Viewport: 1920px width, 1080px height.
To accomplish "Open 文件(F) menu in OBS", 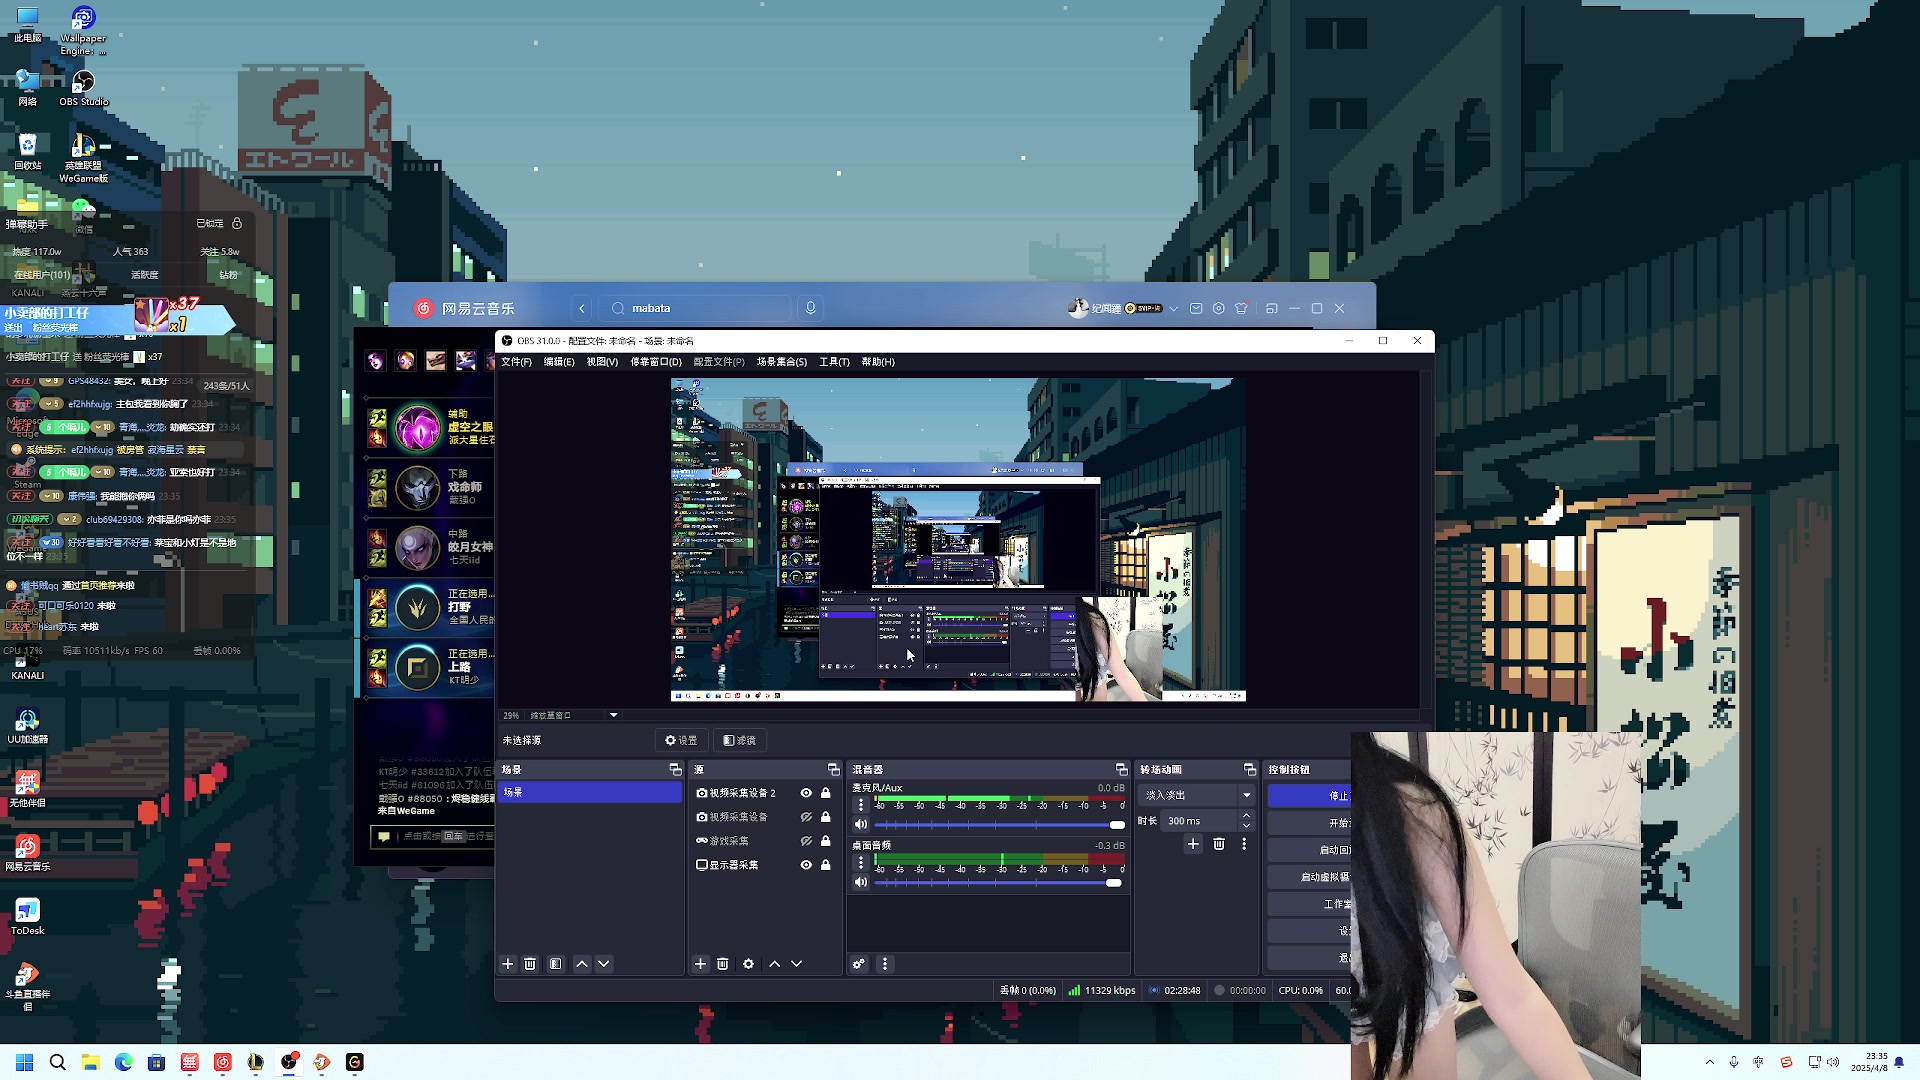I will point(516,362).
